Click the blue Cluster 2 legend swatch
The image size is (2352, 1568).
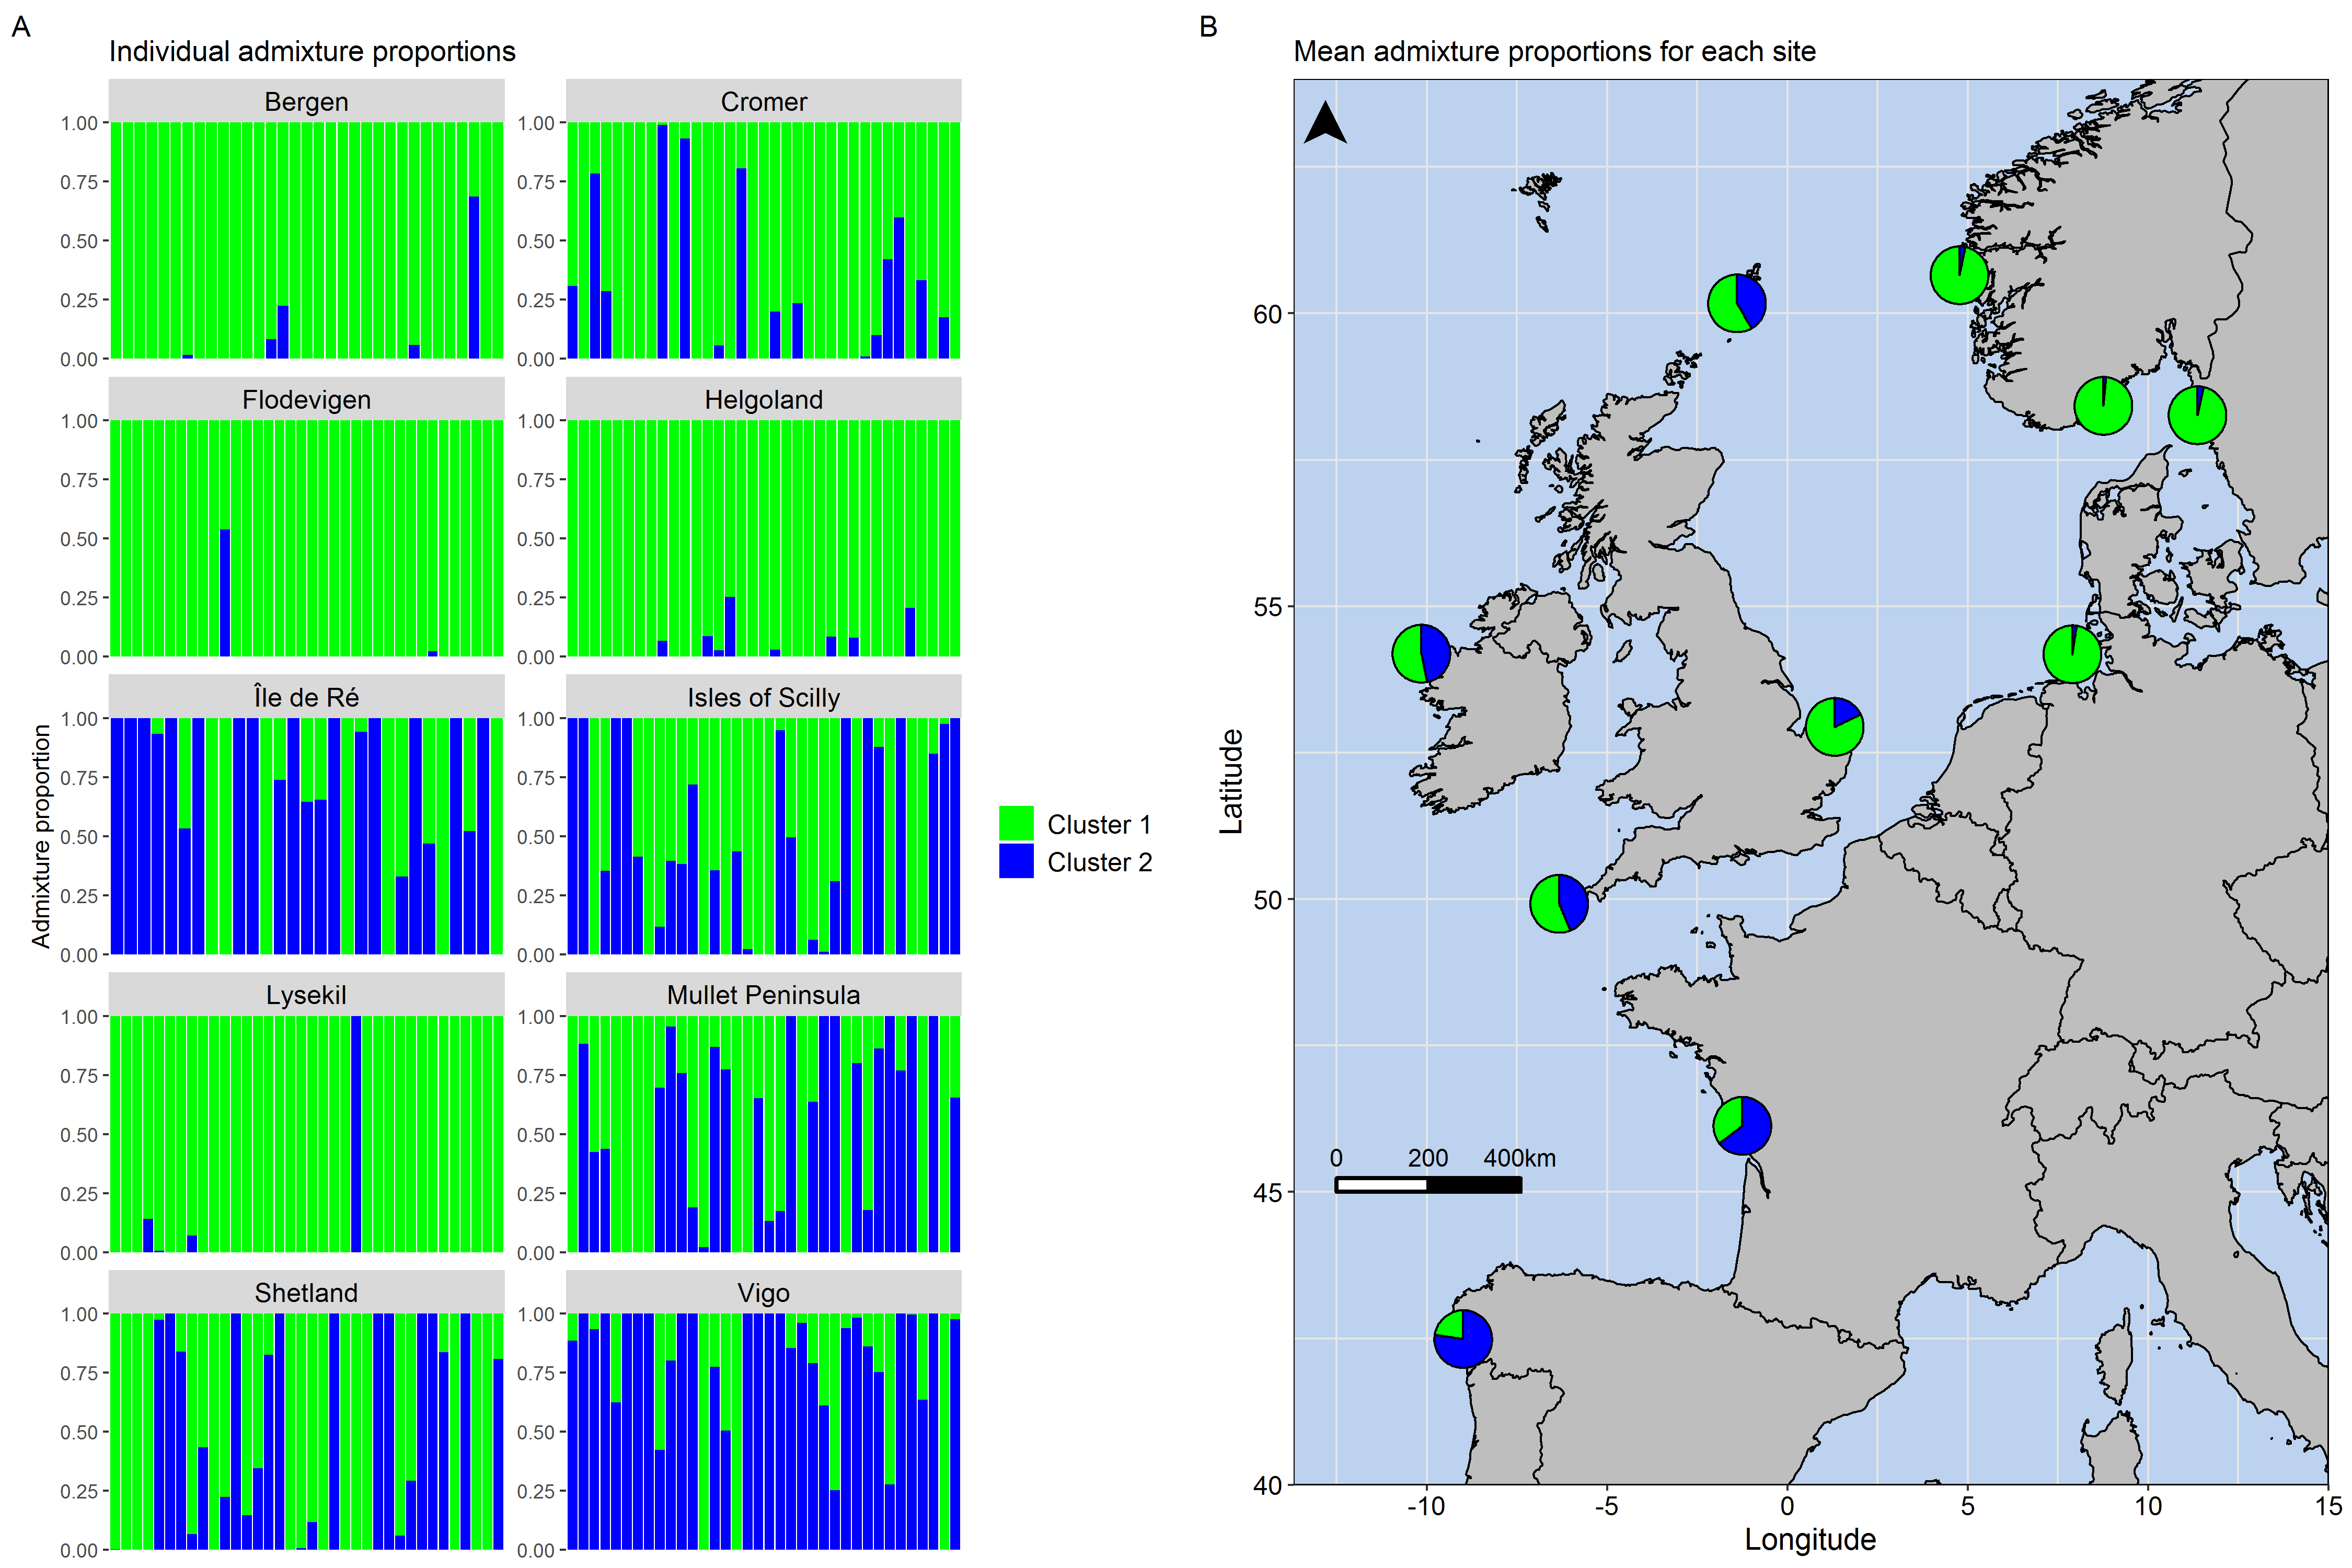point(1016,862)
